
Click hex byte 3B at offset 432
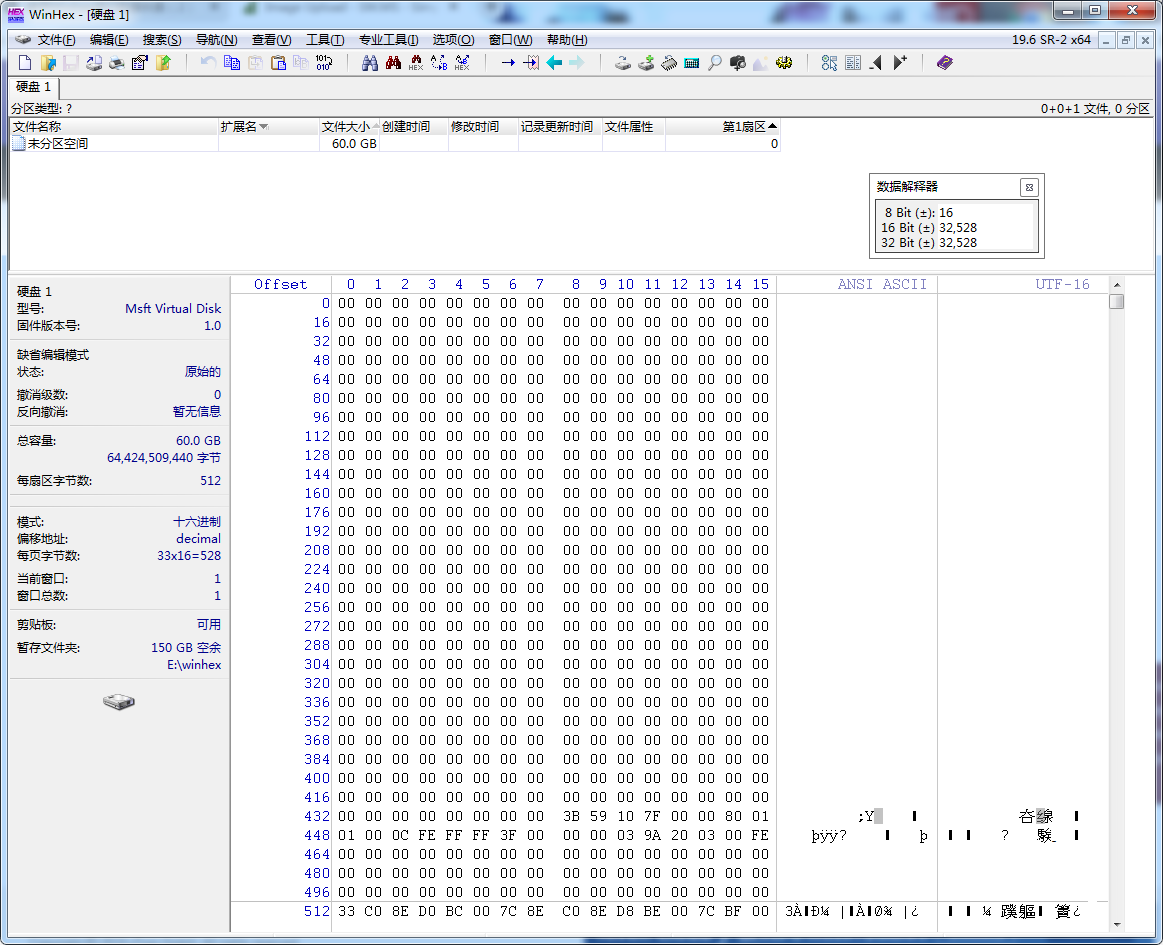click(x=571, y=816)
